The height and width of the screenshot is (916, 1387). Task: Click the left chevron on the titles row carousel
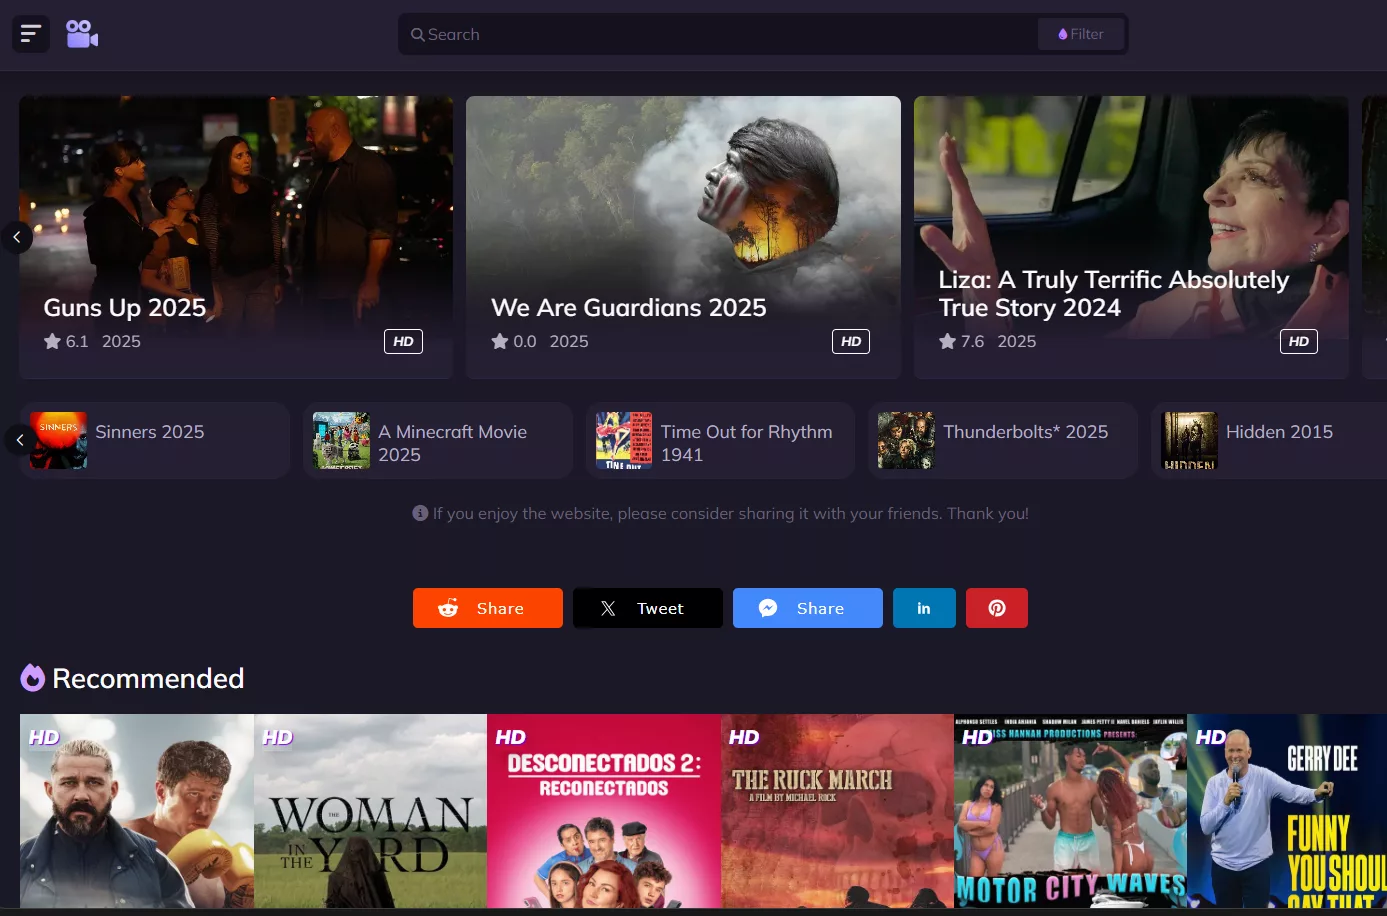pos(19,440)
